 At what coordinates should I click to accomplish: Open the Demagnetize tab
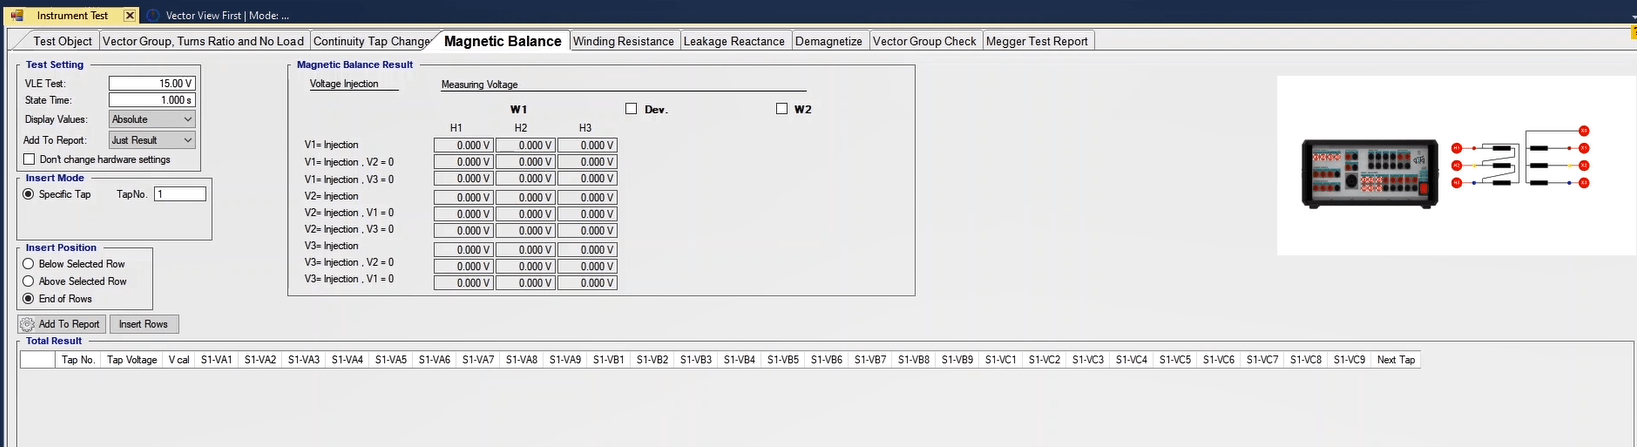[x=828, y=41]
